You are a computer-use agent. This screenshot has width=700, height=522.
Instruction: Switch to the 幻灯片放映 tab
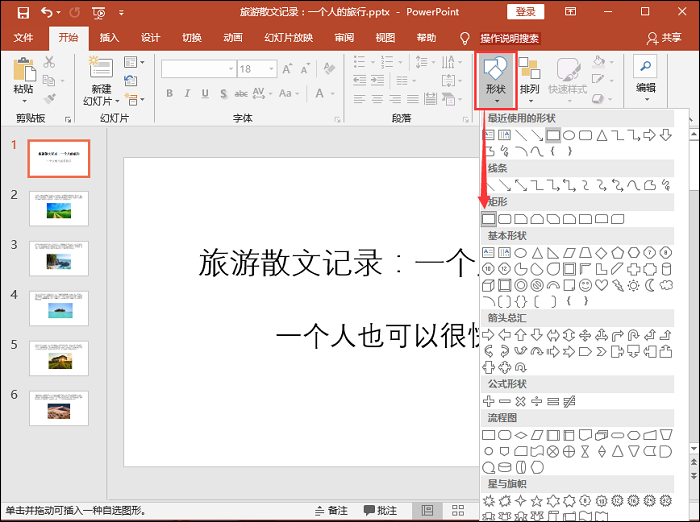[287, 38]
